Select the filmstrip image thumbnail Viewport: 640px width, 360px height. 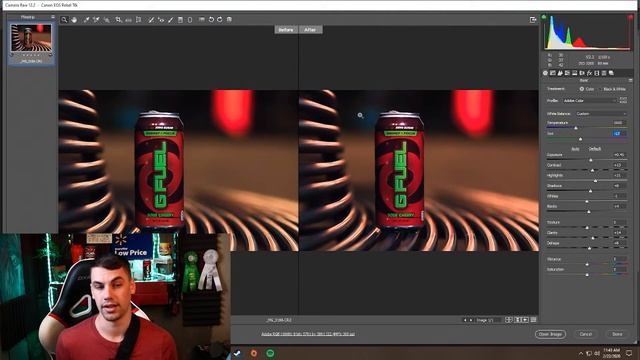31,38
